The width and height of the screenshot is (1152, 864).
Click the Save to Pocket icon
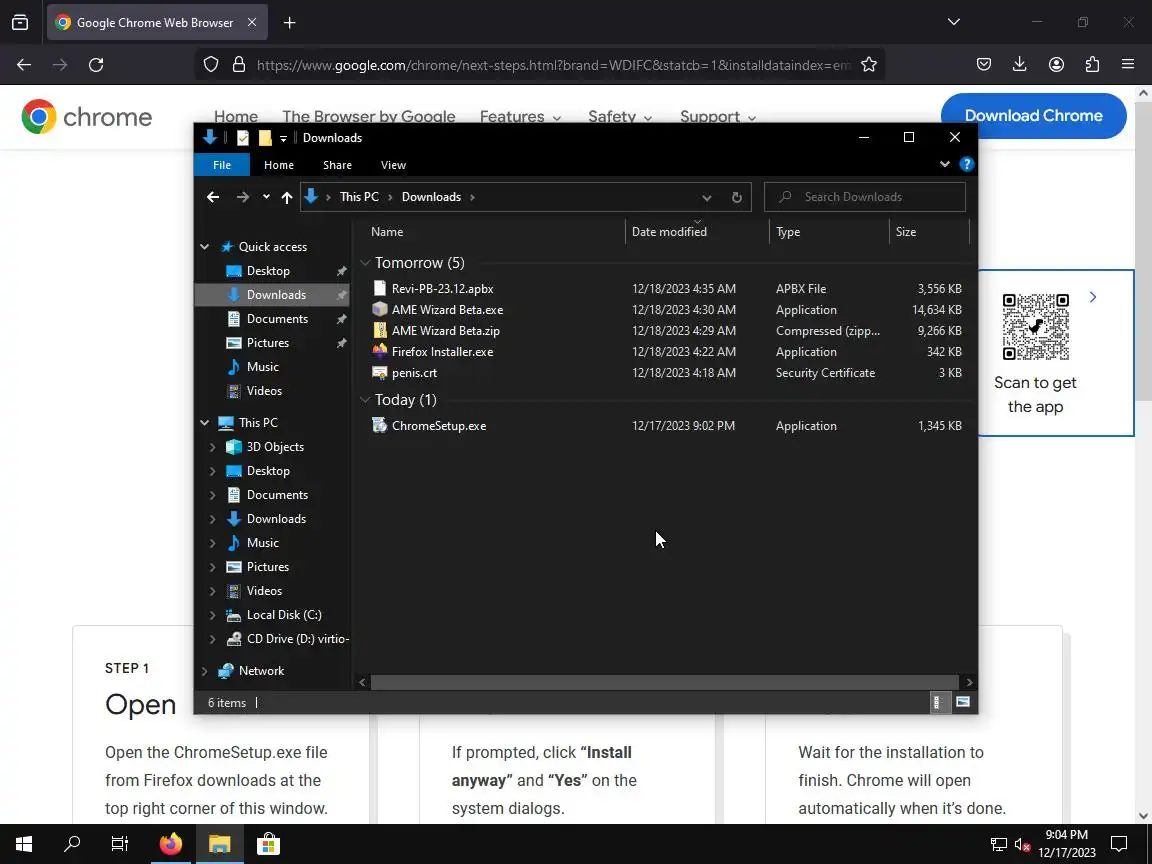pyautogui.click(x=984, y=65)
